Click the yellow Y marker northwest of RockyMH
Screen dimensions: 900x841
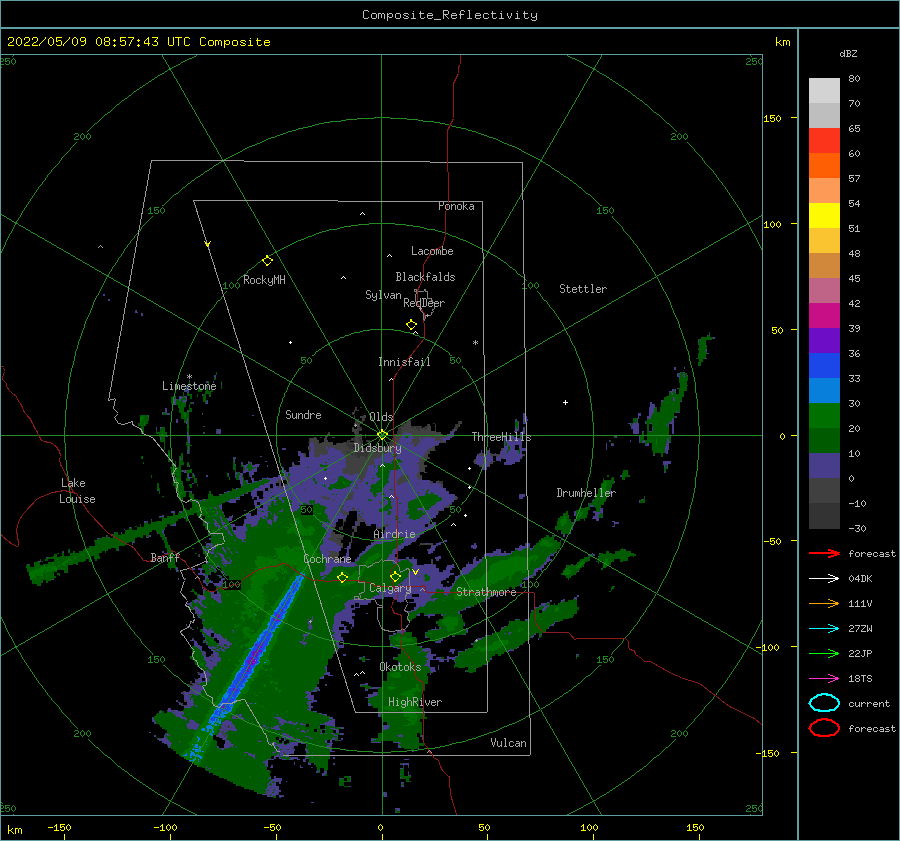207,244
